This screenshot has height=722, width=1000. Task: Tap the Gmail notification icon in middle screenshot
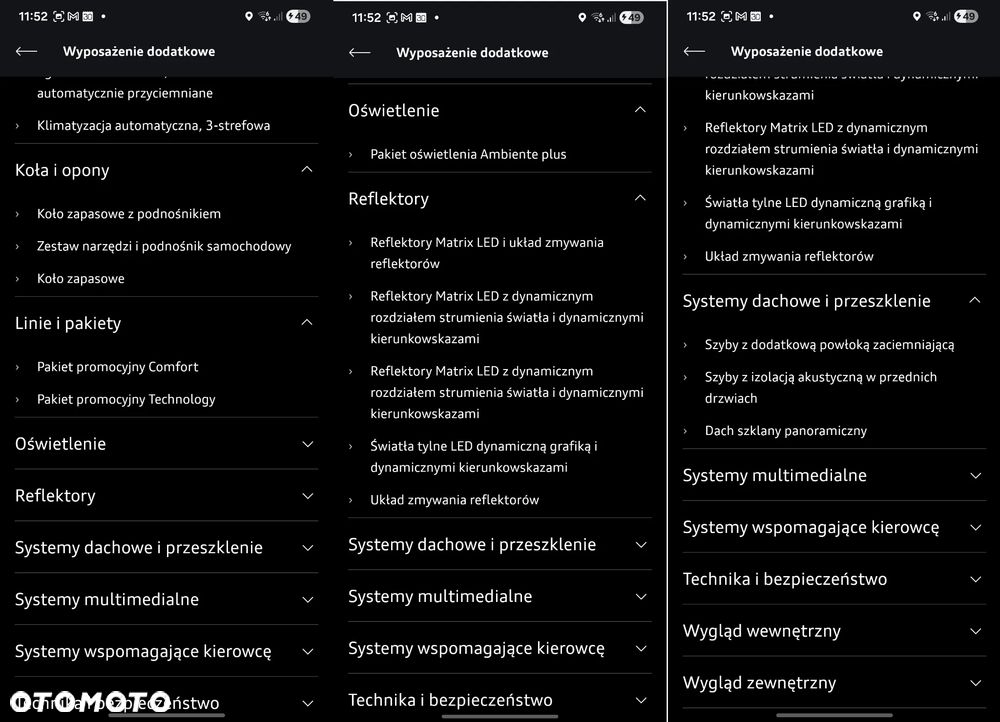406,18
